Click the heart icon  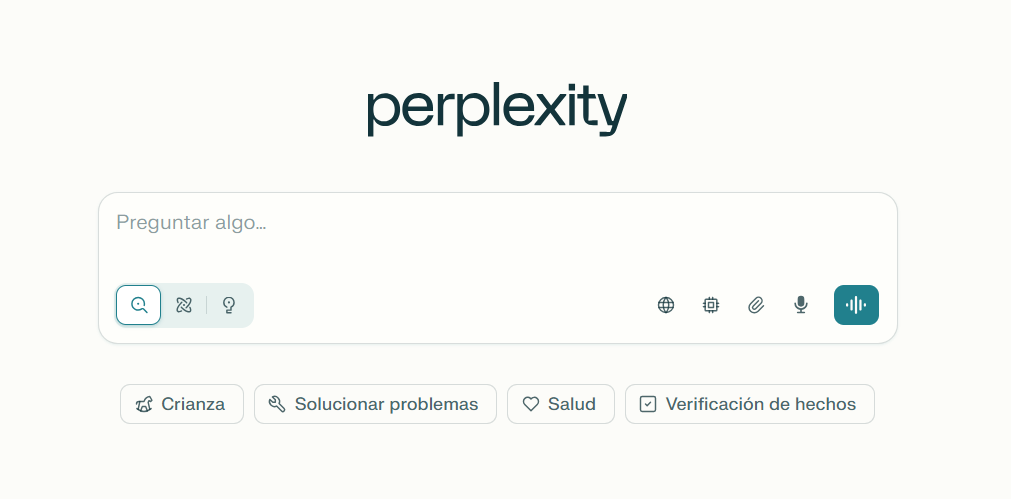pyautogui.click(x=531, y=404)
